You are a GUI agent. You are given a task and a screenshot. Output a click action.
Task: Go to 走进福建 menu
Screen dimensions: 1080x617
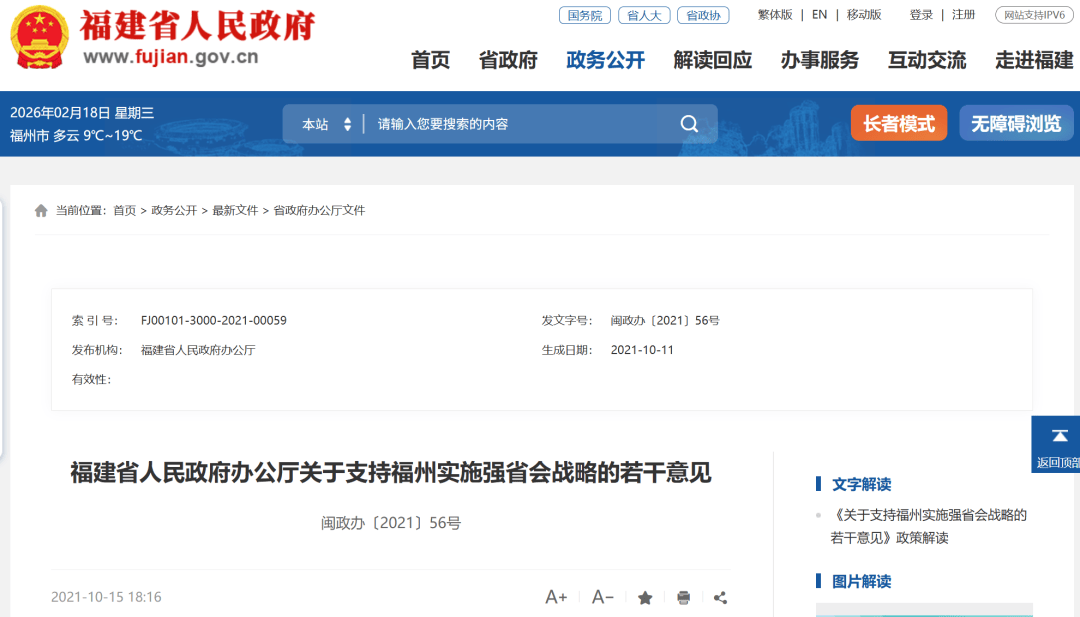pyautogui.click(x=1034, y=60)
